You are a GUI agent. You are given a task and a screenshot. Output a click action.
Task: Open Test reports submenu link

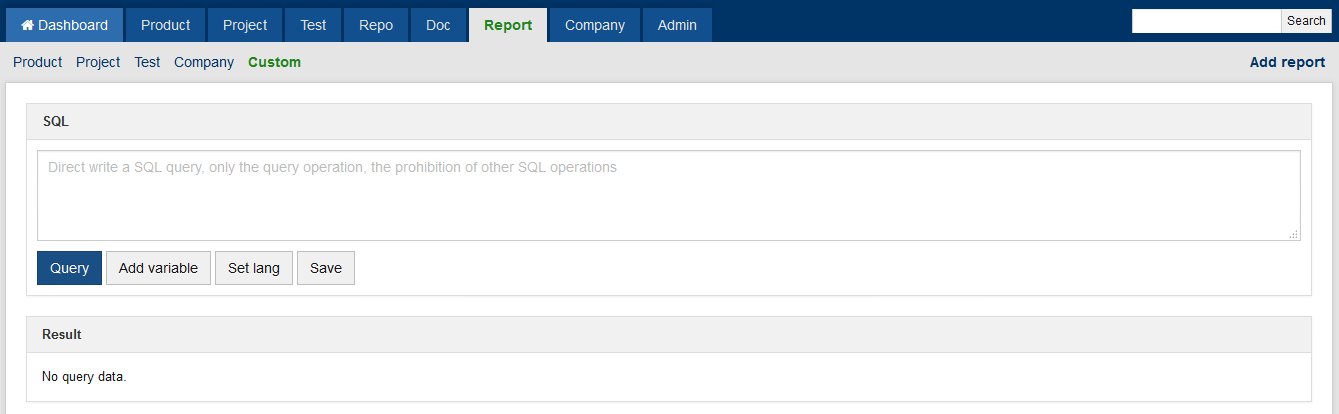click(x=147, y=62)
